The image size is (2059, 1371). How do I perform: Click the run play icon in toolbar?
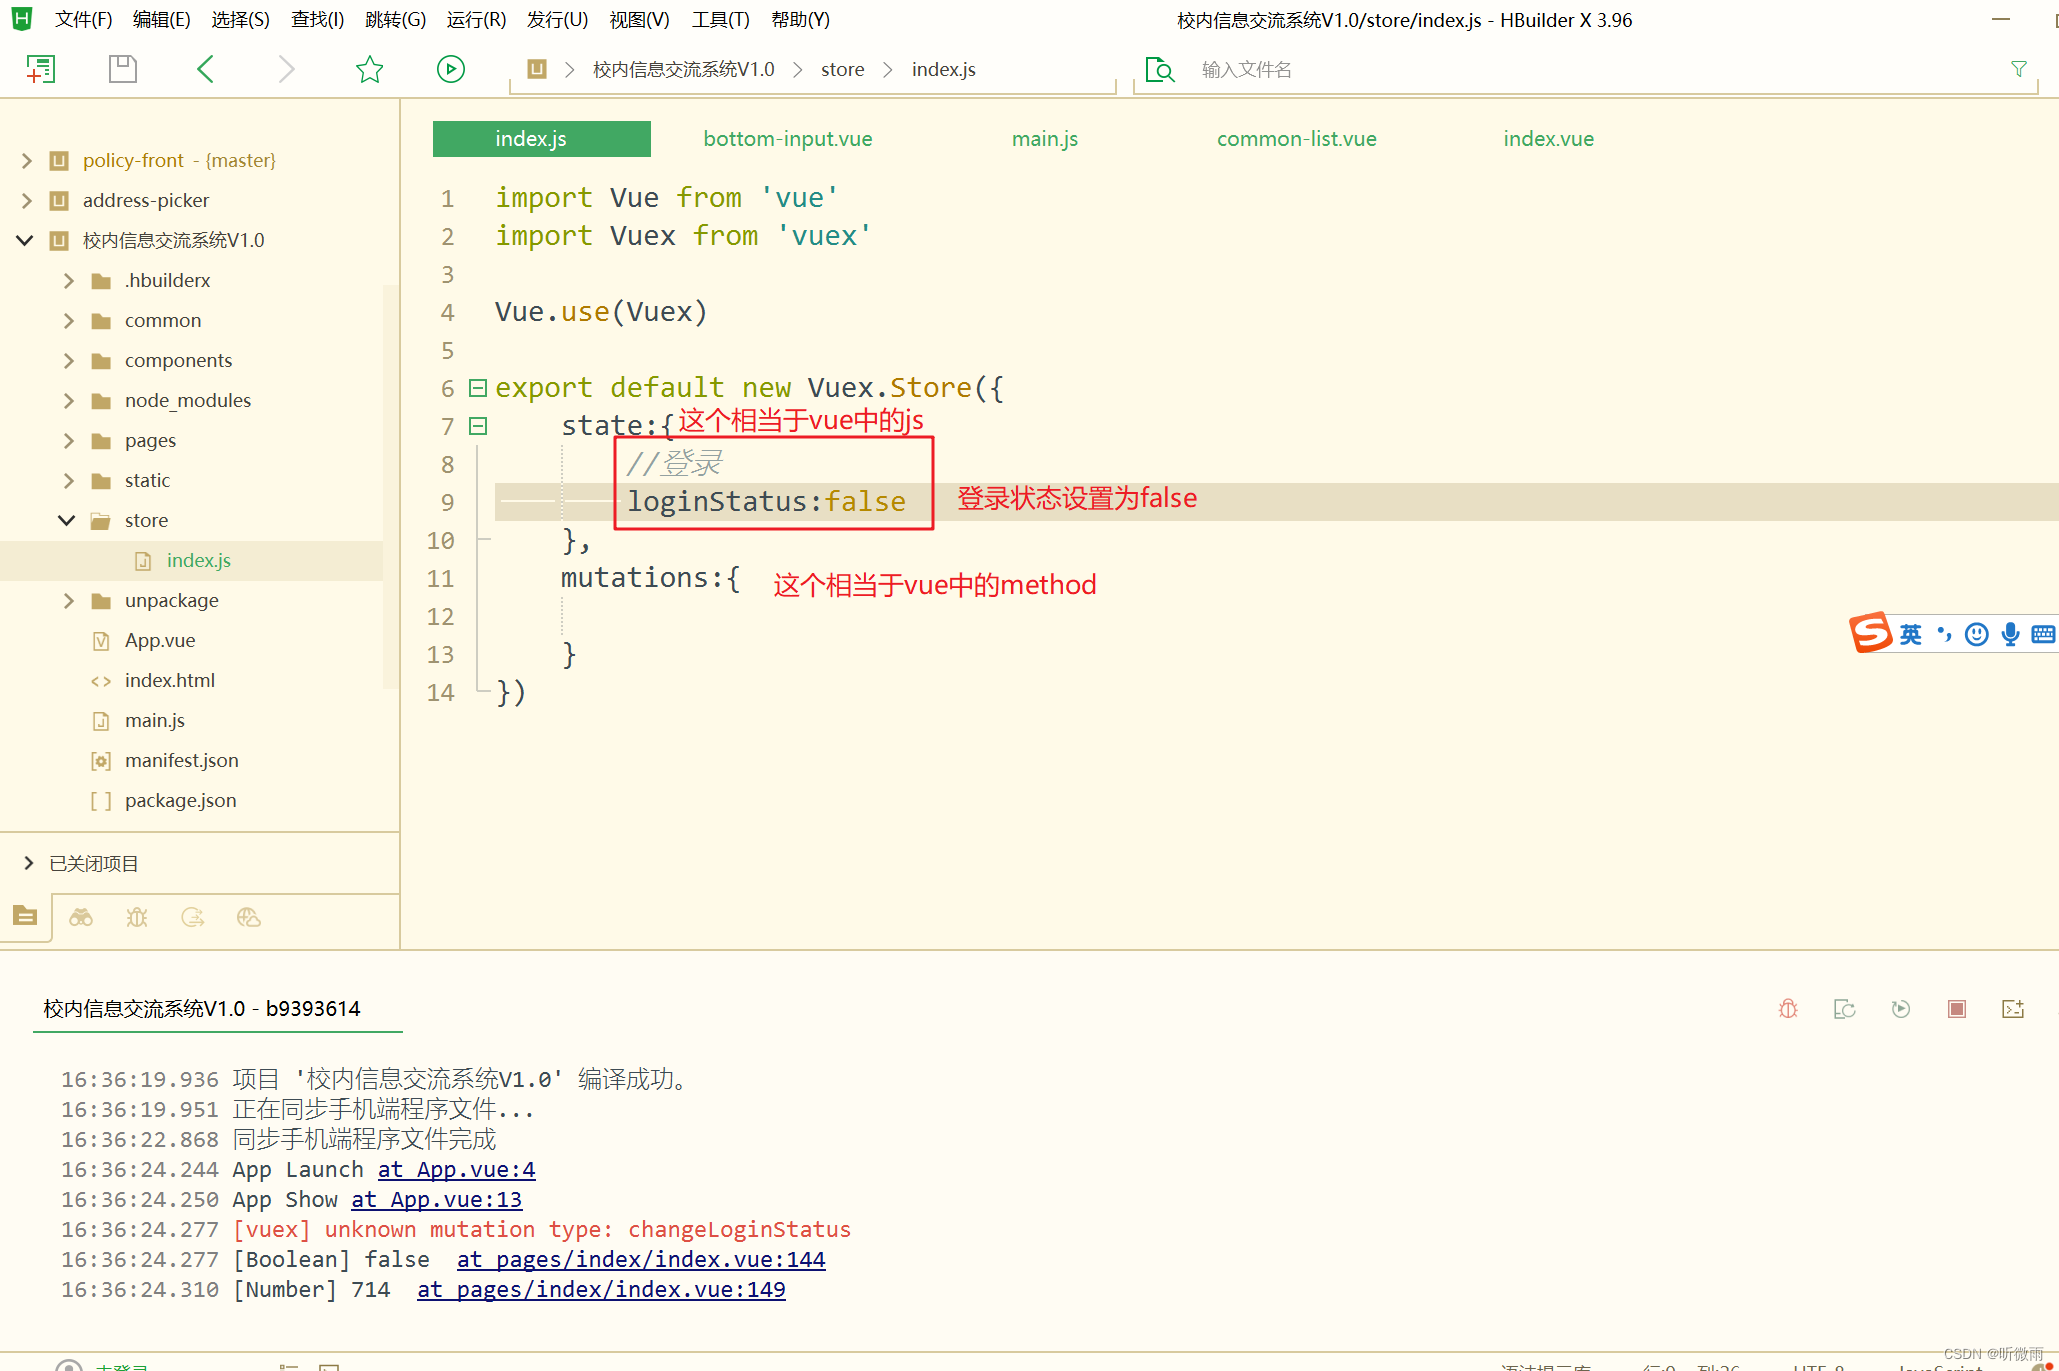click(451, 69)
